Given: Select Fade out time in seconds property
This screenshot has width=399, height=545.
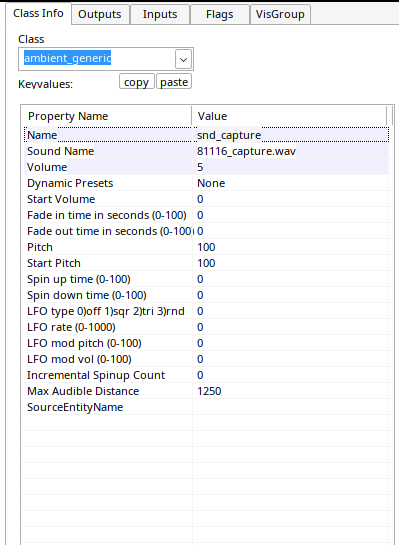Looking at the screenshot, I should tap(109, 231).
